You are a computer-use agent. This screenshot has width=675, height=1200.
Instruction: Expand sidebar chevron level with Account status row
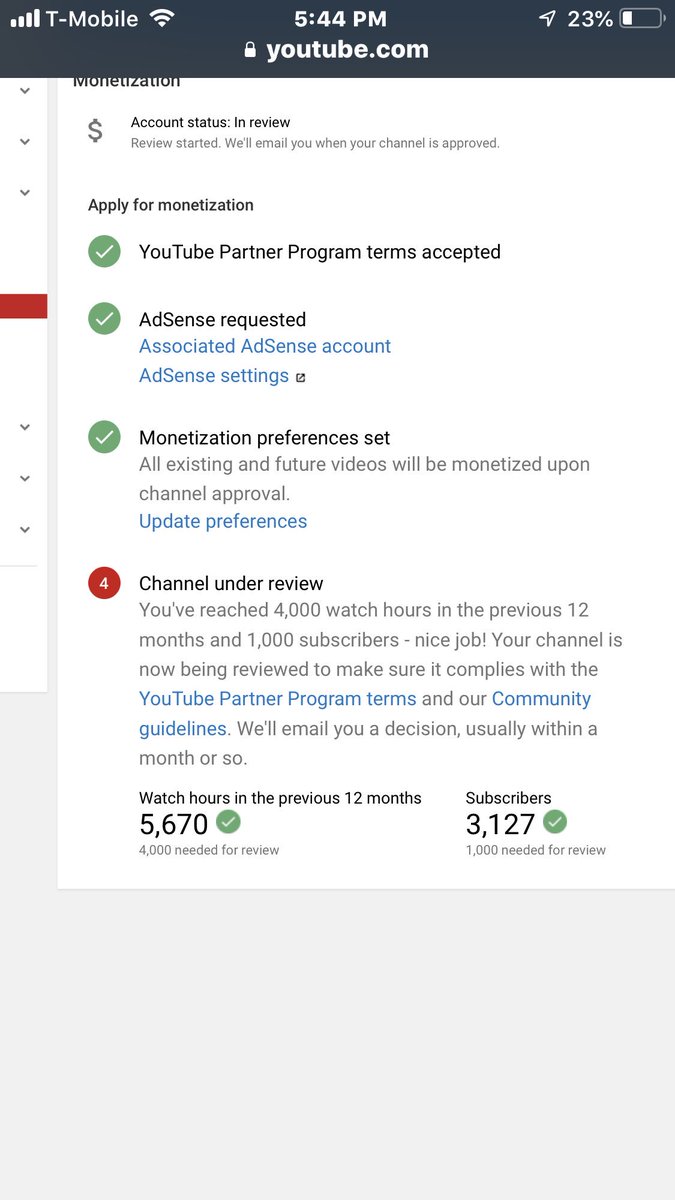pyautogui.click(x=25, y=142)
